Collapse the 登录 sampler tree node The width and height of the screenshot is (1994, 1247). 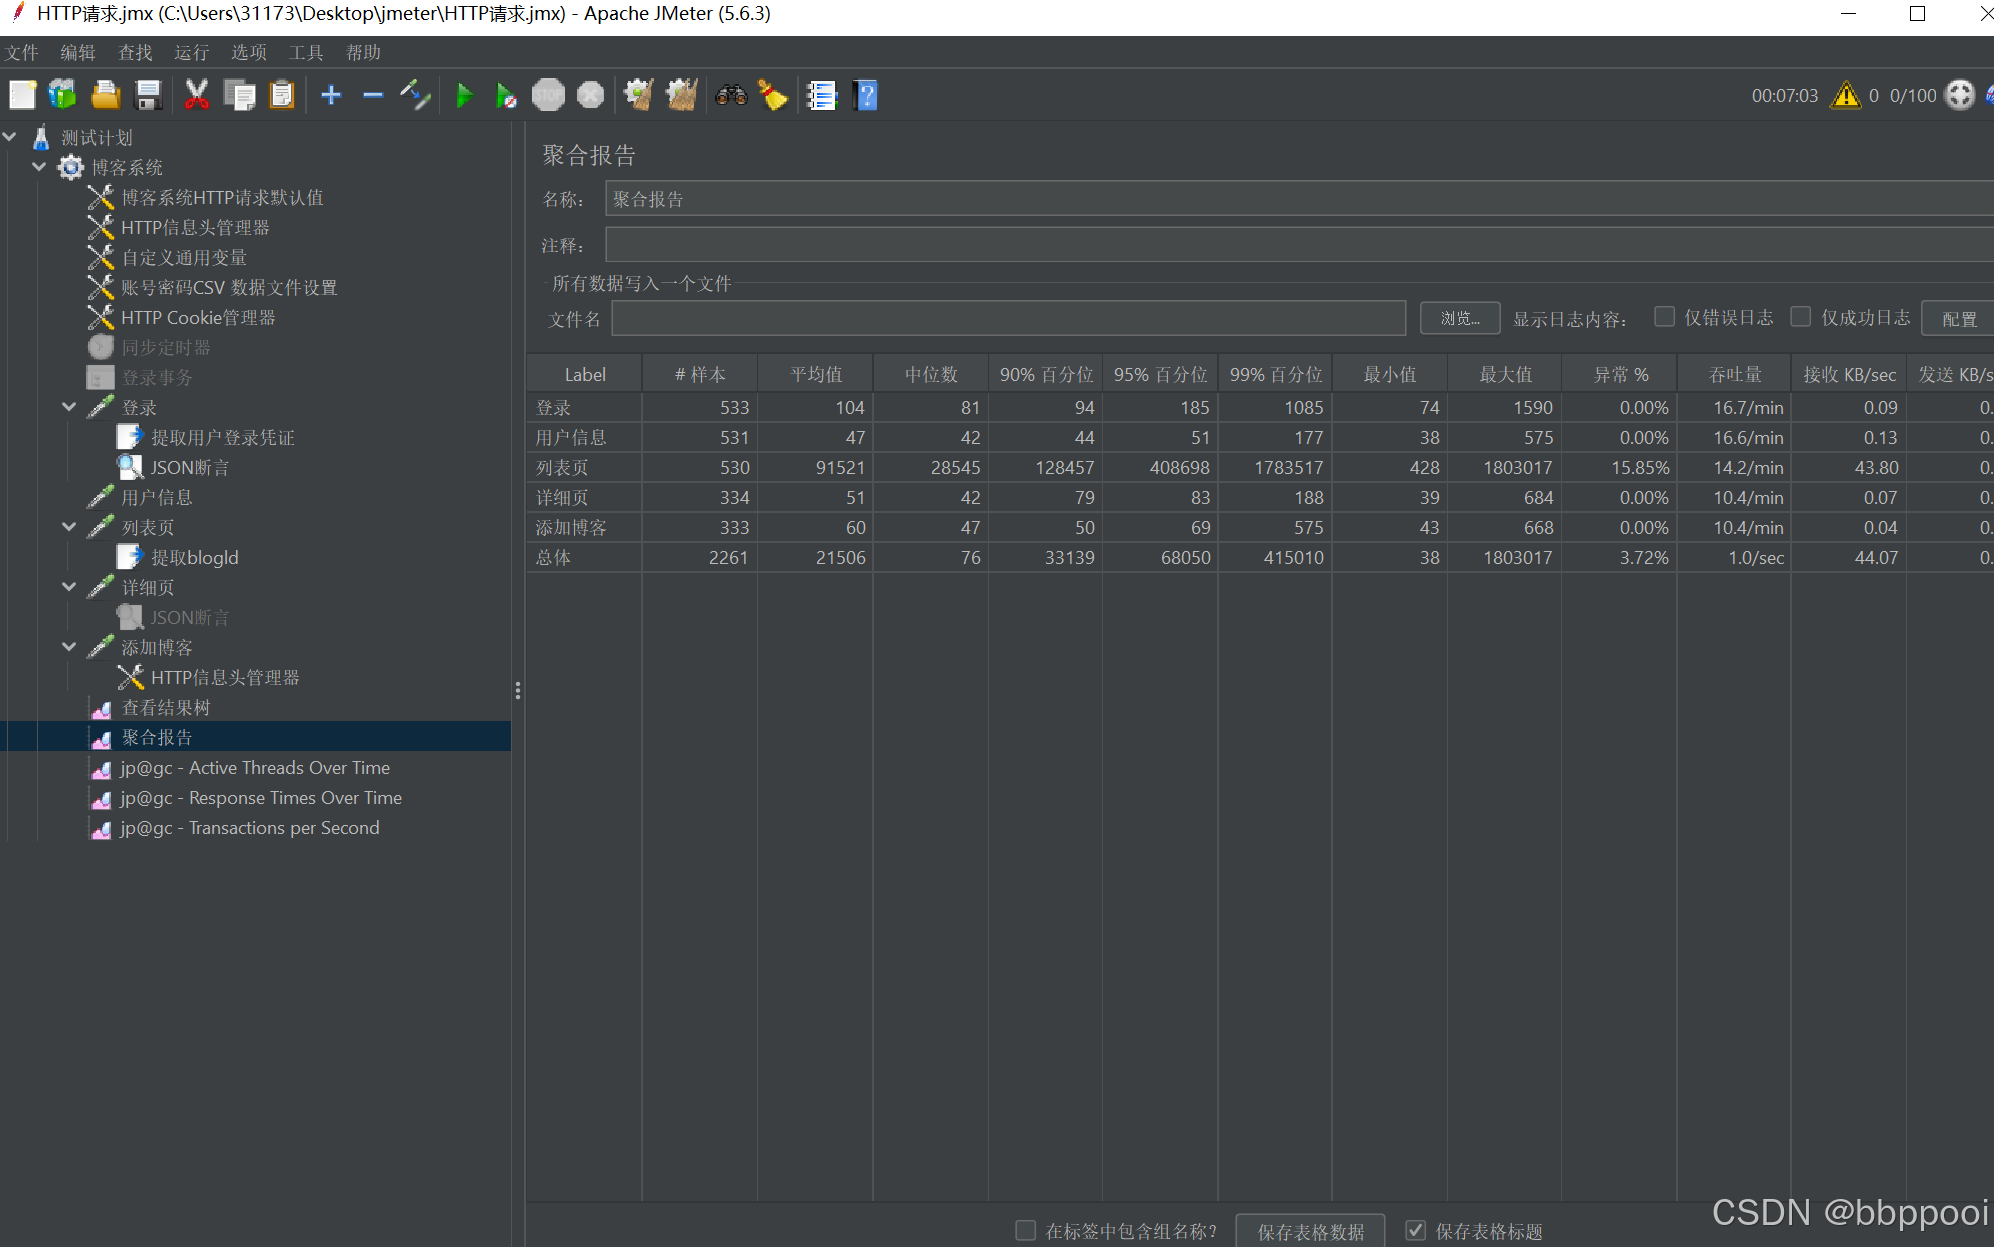click(69, 407)
